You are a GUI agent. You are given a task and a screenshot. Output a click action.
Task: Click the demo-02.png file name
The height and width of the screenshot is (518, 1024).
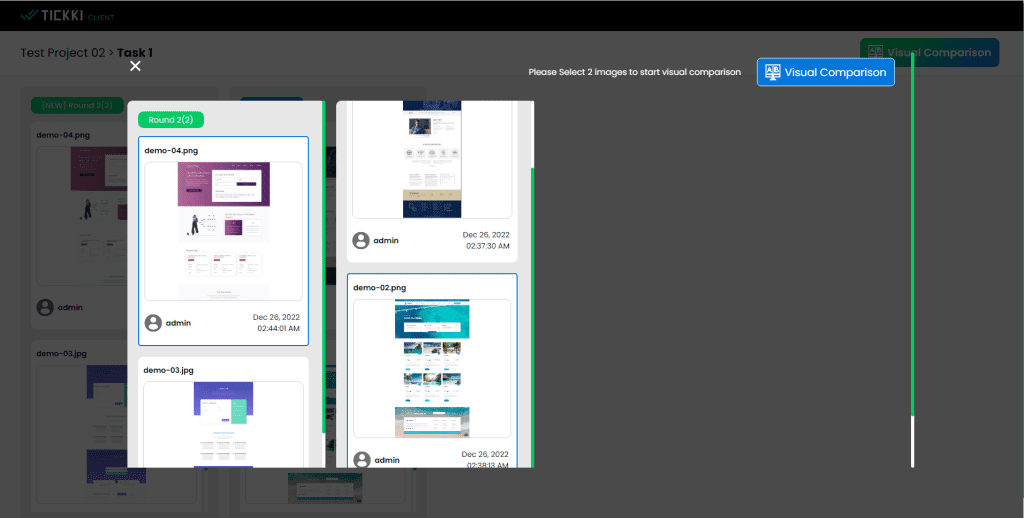380,287
